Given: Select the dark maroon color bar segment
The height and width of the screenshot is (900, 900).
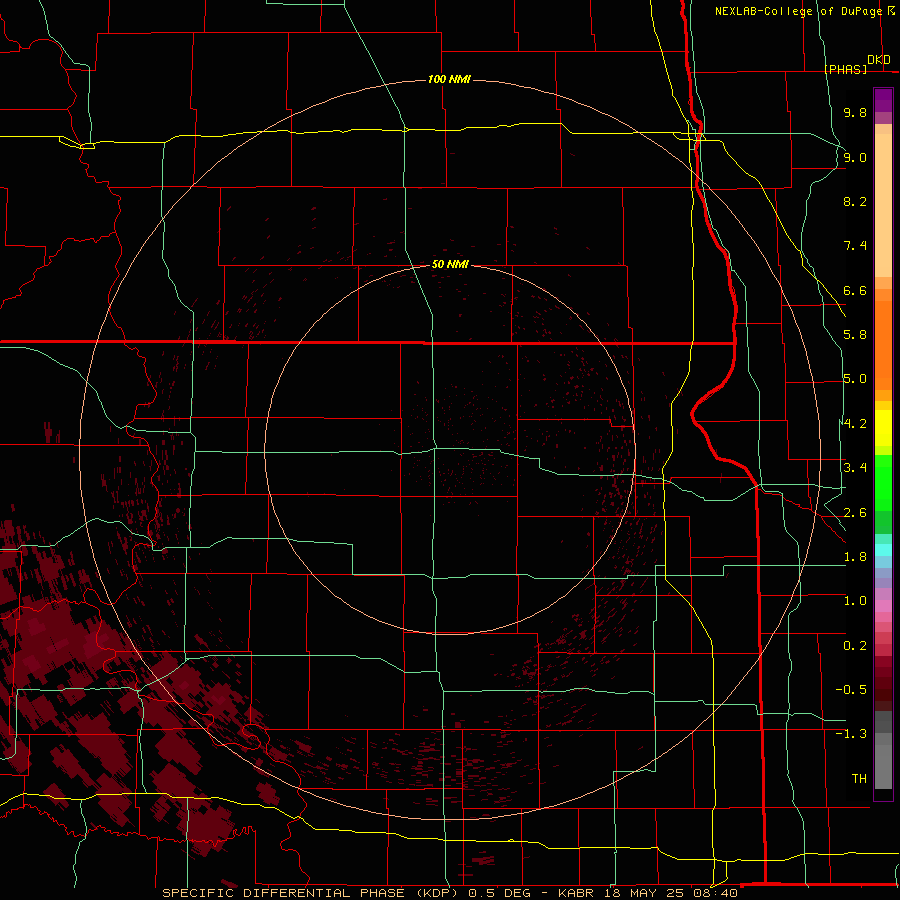Looking at the screenshot, I should 883,683.
